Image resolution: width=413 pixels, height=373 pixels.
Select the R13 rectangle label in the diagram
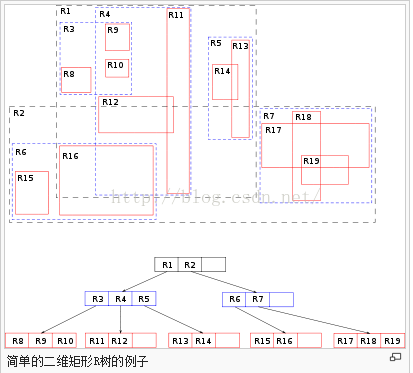[x=240, y=46]
